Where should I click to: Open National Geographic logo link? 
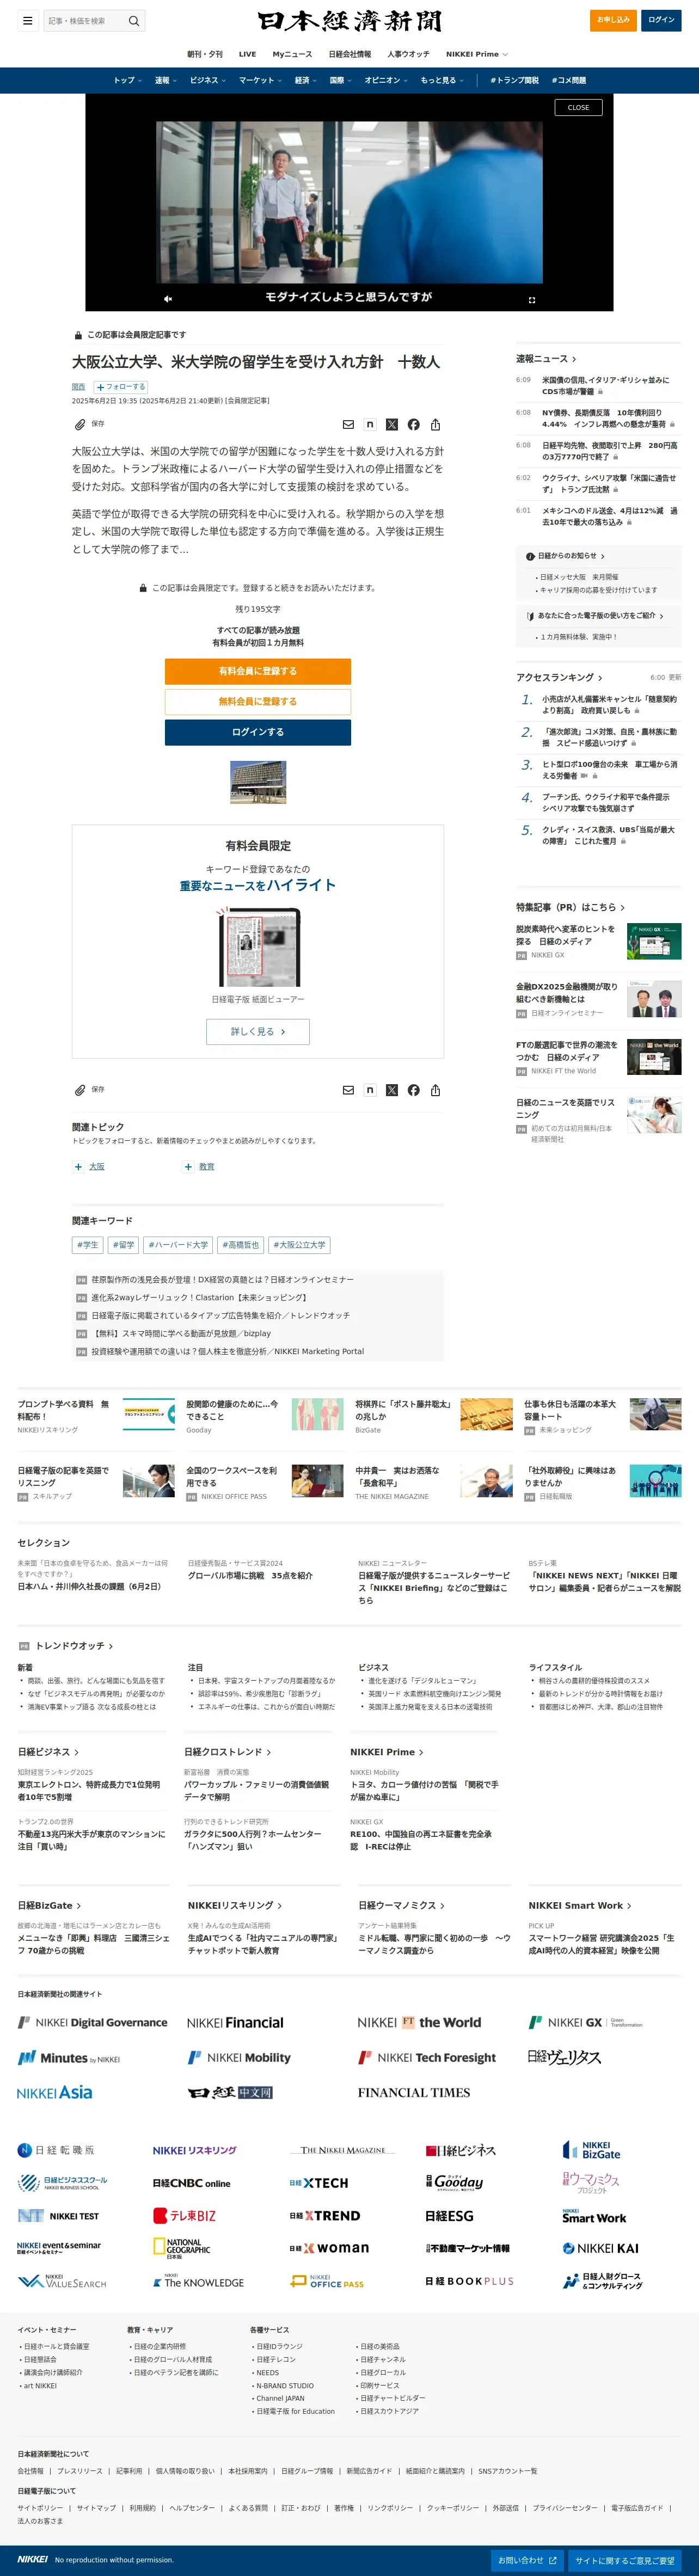[x=181, y=2248]
